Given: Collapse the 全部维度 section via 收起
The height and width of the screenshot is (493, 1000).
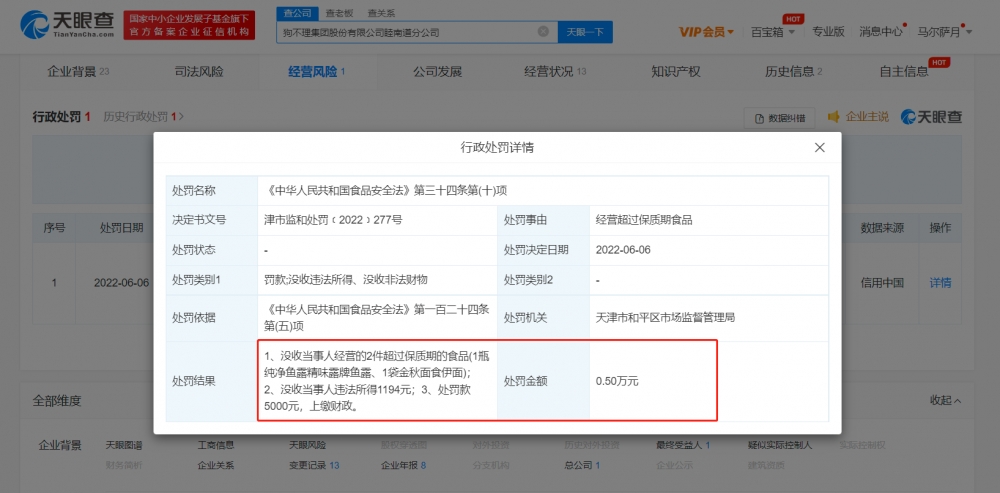Looking at the screenshot, I should point(945,401).
